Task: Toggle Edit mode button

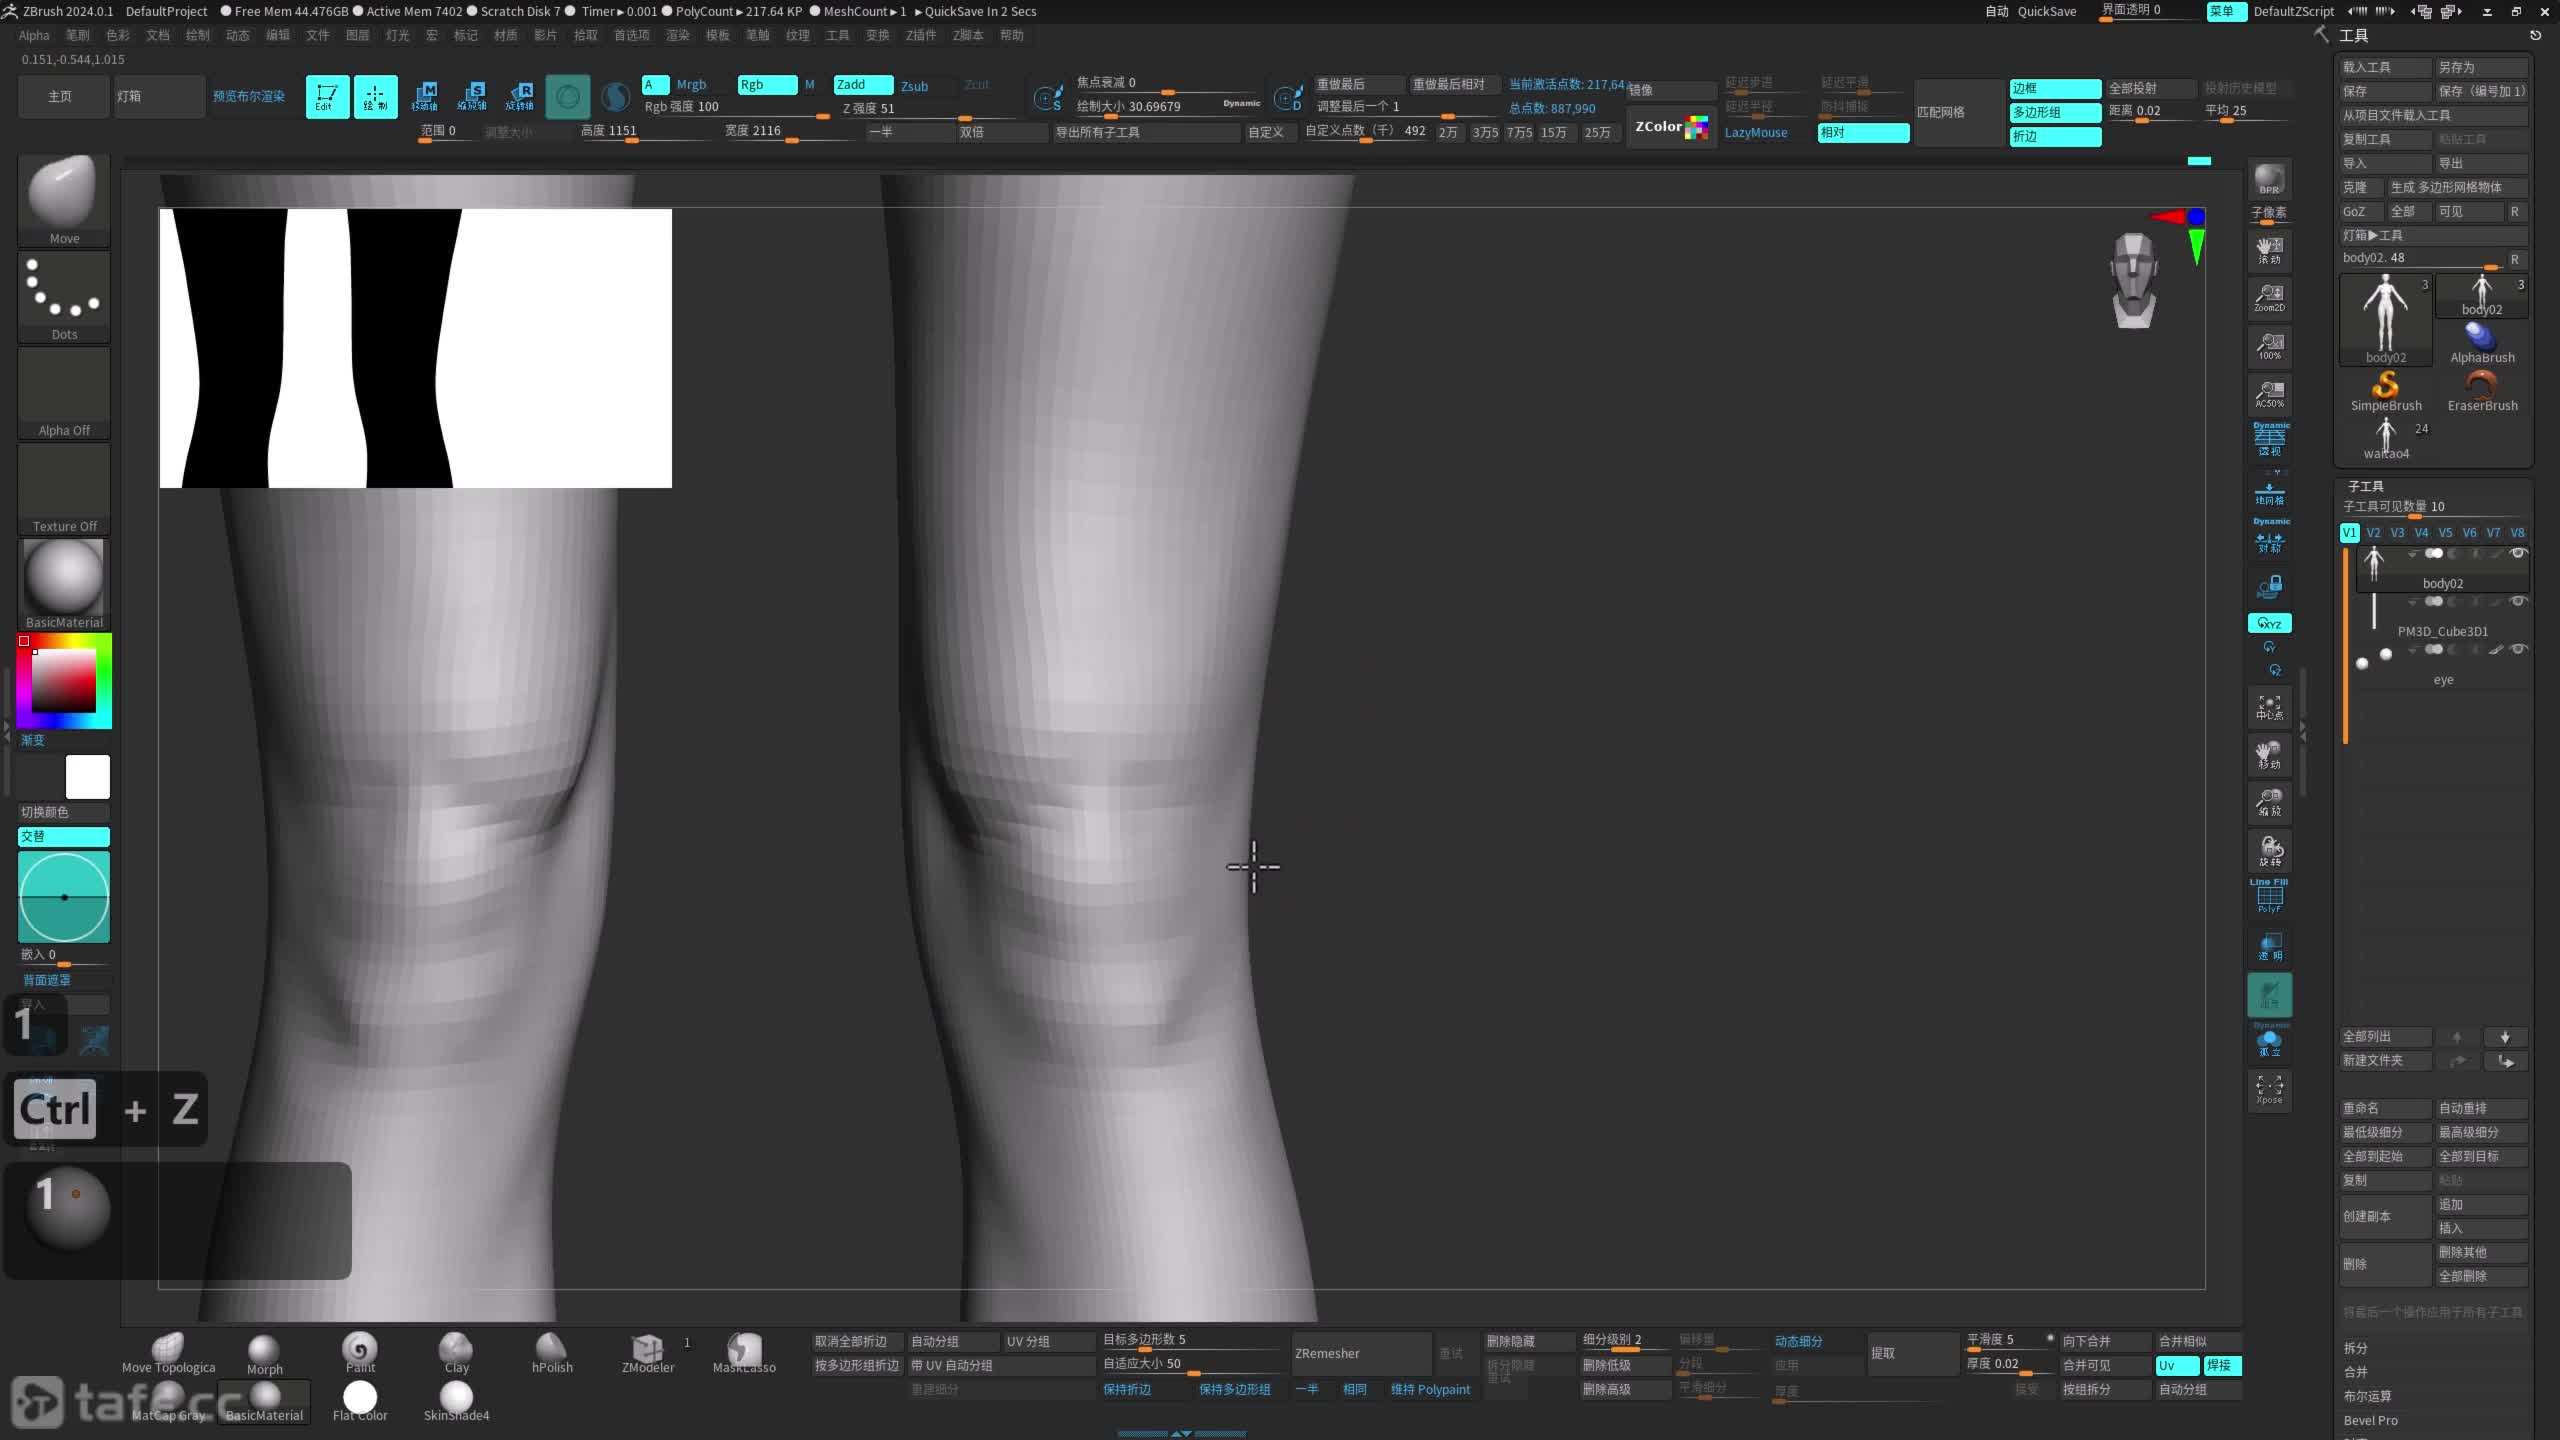Action: [x=327, y=96]
